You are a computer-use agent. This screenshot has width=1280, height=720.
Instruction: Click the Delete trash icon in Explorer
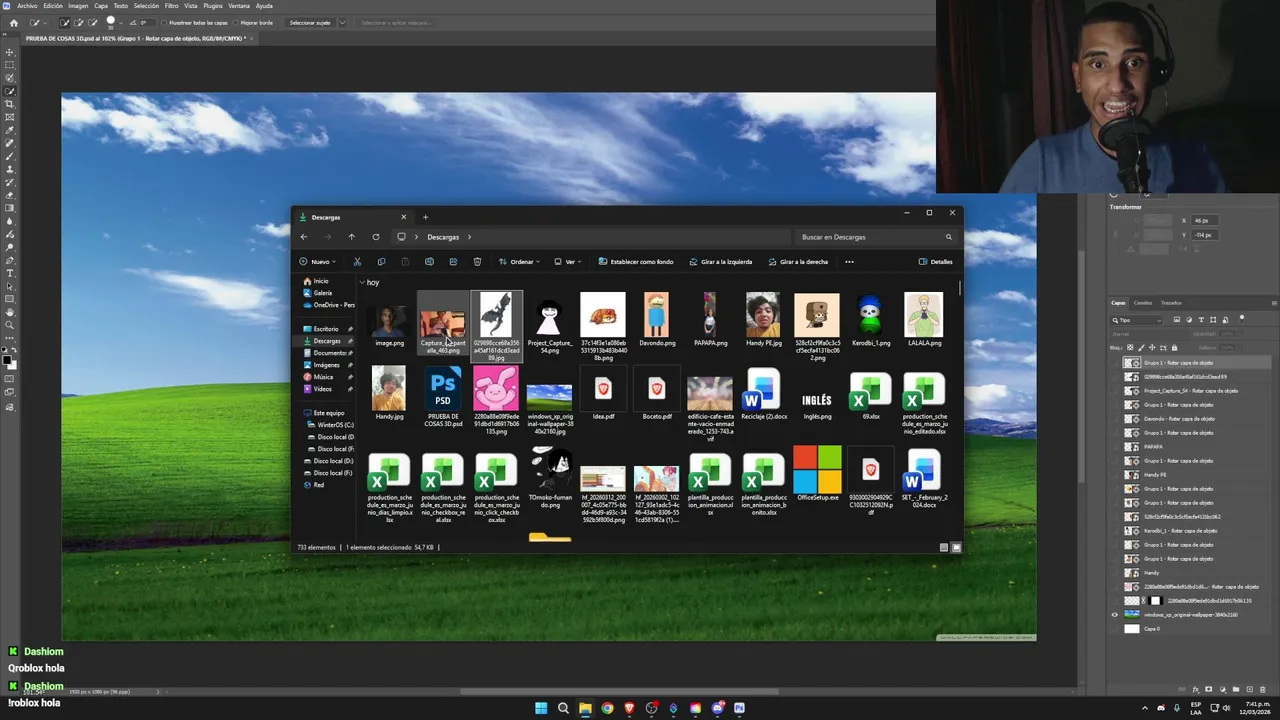coord(477,262)
